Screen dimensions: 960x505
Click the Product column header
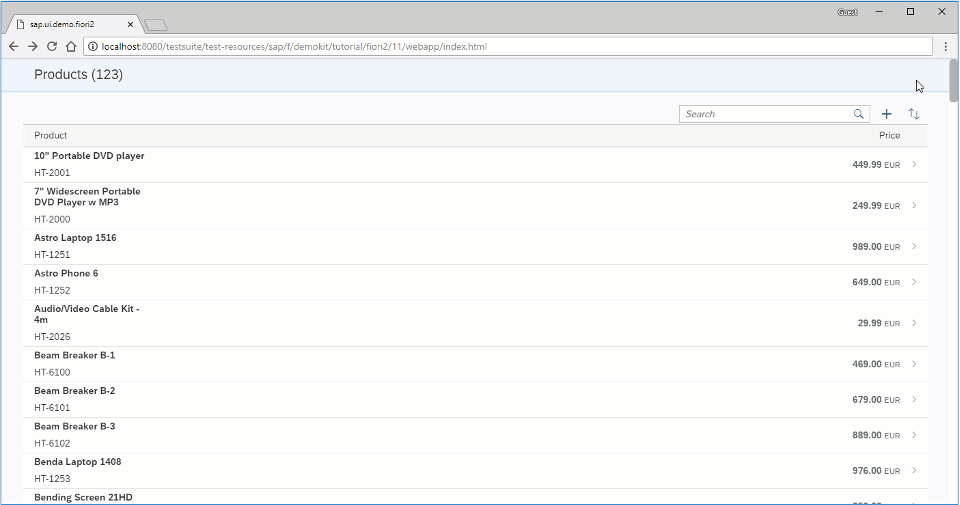click(51, 135)
